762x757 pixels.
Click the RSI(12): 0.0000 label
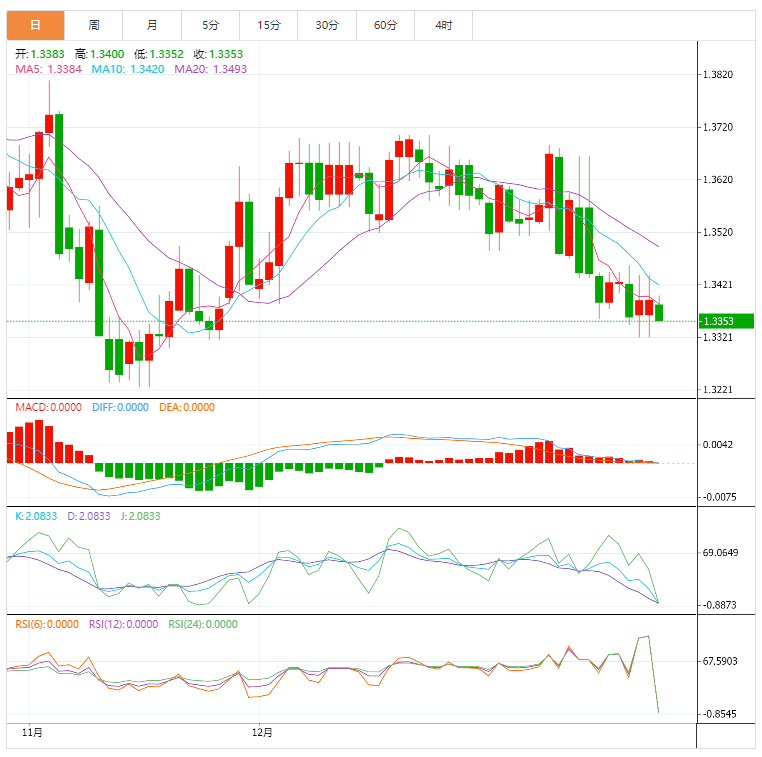(x=123, y=624)
